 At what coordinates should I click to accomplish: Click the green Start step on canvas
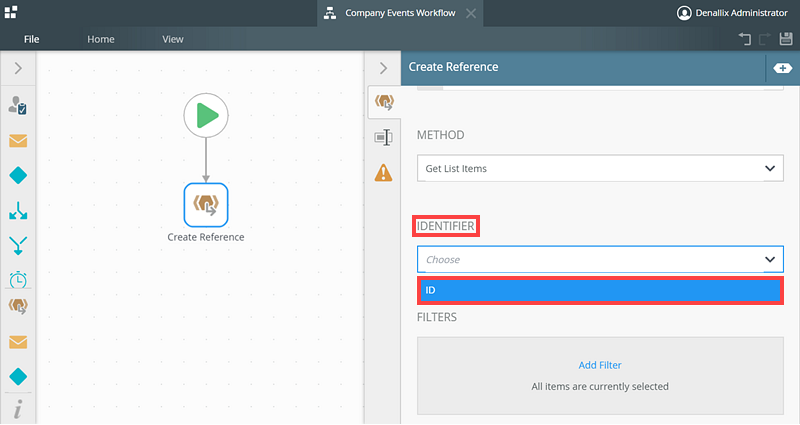pyautogui.click(x=206, y=115)
